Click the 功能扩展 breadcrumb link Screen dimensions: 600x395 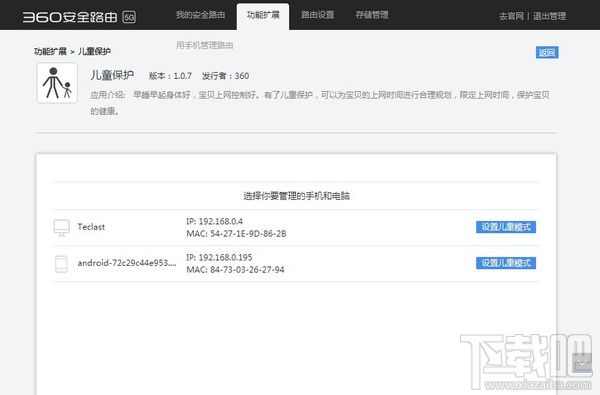pyautogui.click(x=51, y=51)
